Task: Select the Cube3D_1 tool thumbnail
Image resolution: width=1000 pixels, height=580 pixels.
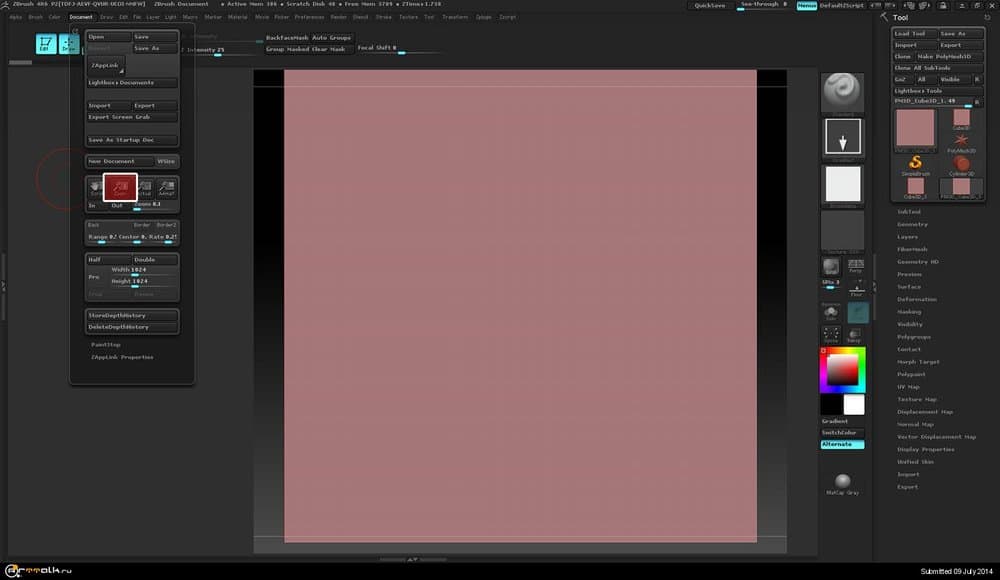Action: (x=915, y=188)
